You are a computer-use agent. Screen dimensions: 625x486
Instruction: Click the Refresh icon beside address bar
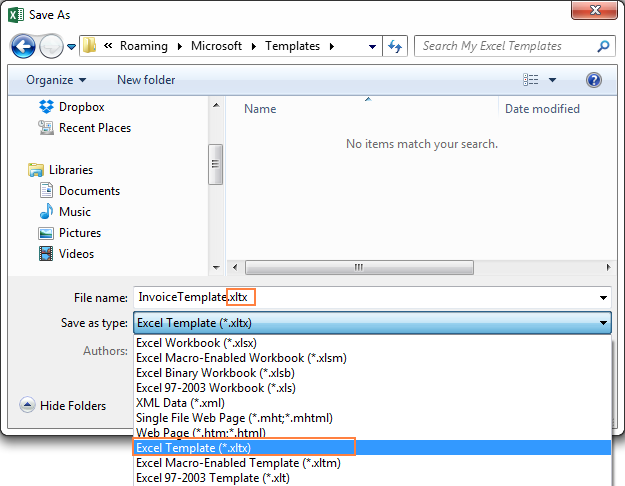click(x=396, y=46)
